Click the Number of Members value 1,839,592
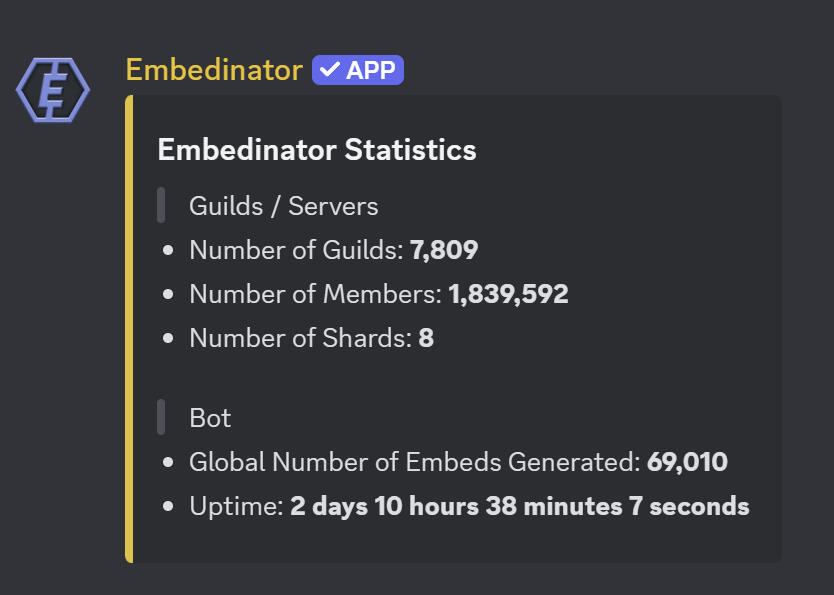Screen dimensions: 834x595 (x=508, y=294)
